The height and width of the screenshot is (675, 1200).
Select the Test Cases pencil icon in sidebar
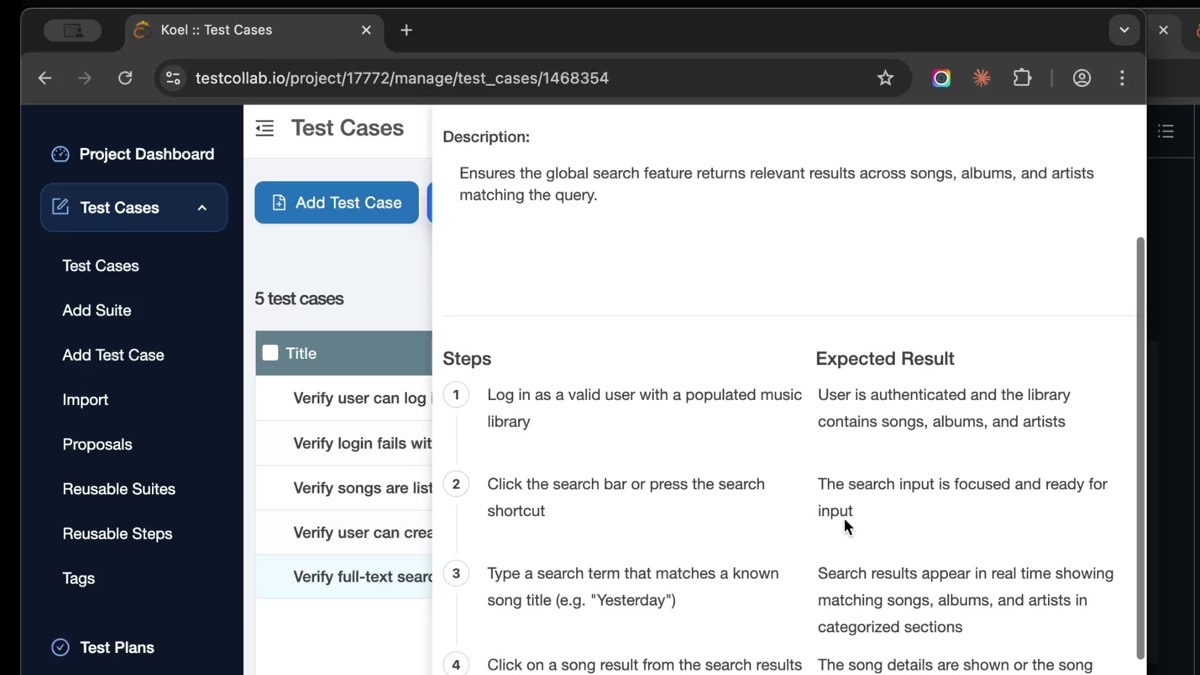[60, 207]
